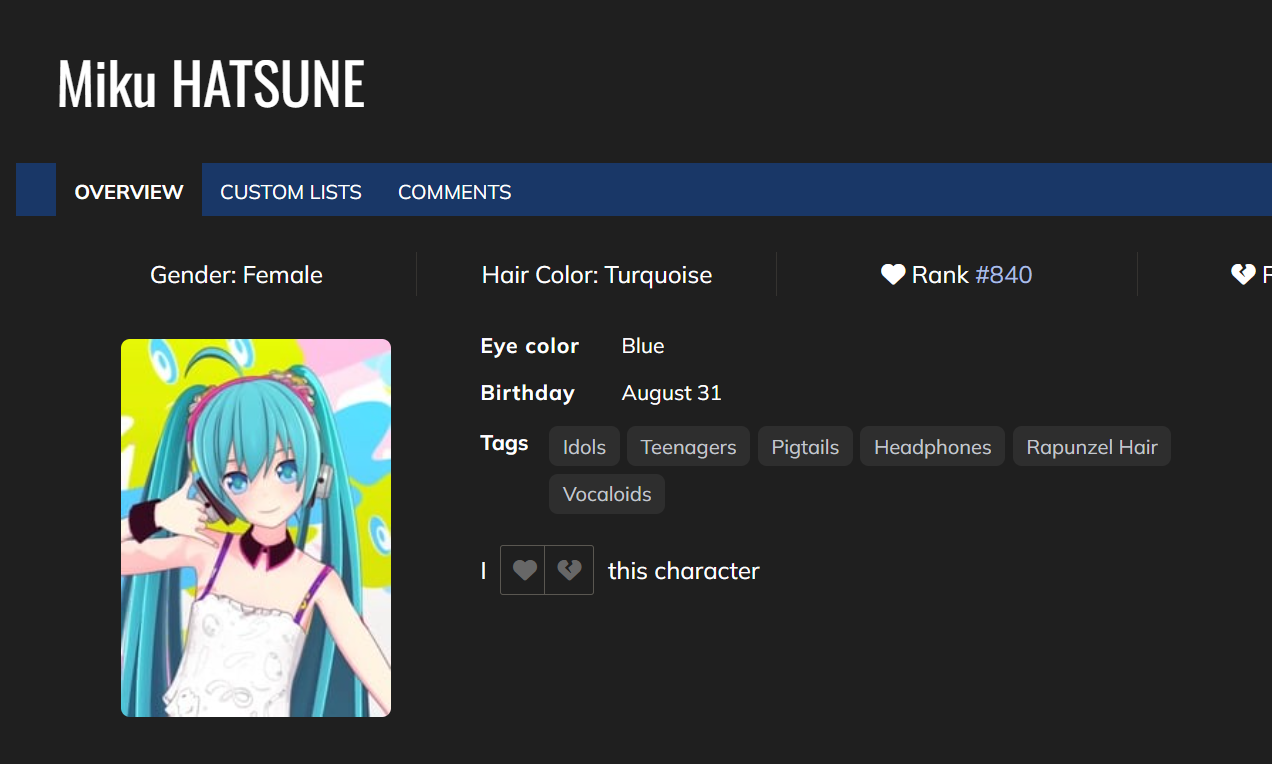Screen dimensions: 1272x764
Task: Select the Pigtails tag
Action: click(805, 447)
